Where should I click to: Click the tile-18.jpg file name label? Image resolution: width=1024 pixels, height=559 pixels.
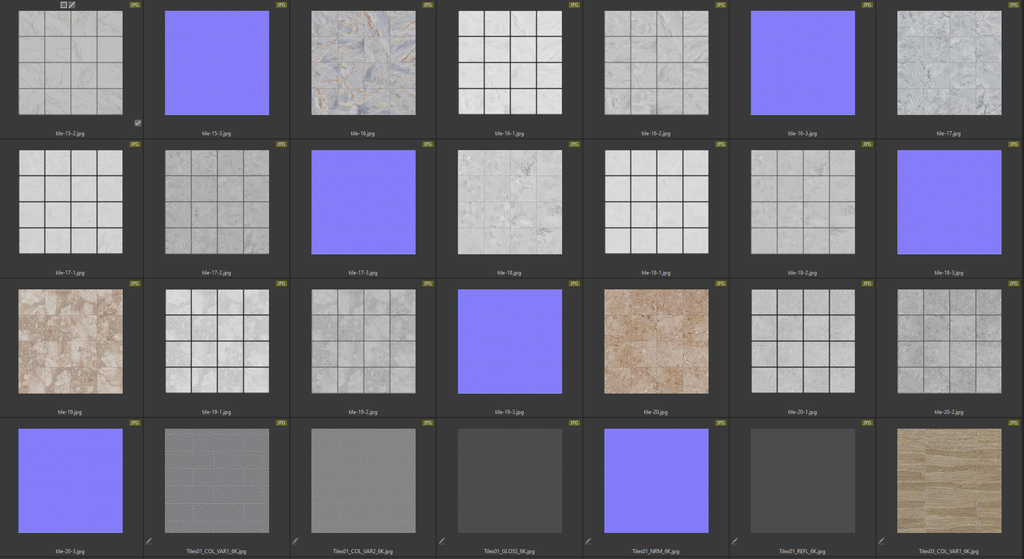point(510,272)
